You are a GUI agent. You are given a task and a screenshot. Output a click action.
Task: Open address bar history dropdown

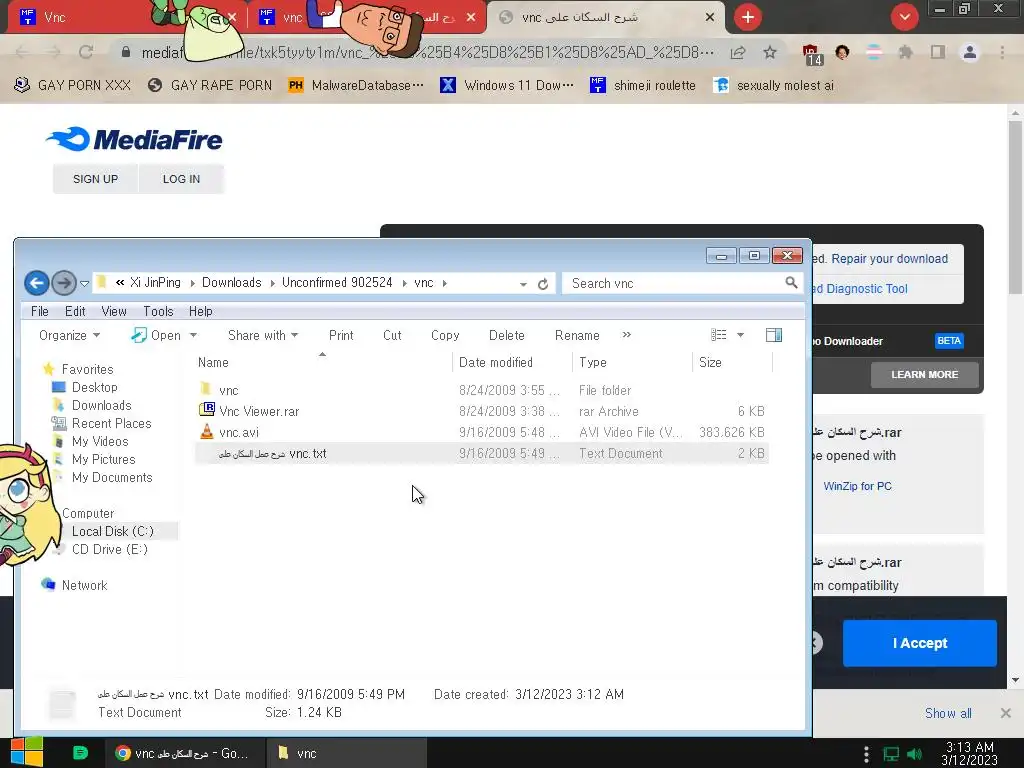point(523,284)
